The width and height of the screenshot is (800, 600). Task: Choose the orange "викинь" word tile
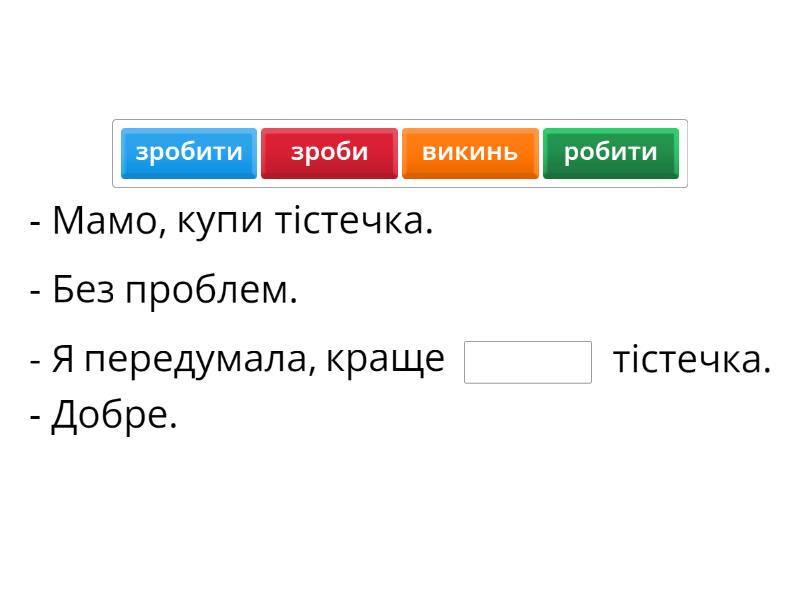coord(470,153)
